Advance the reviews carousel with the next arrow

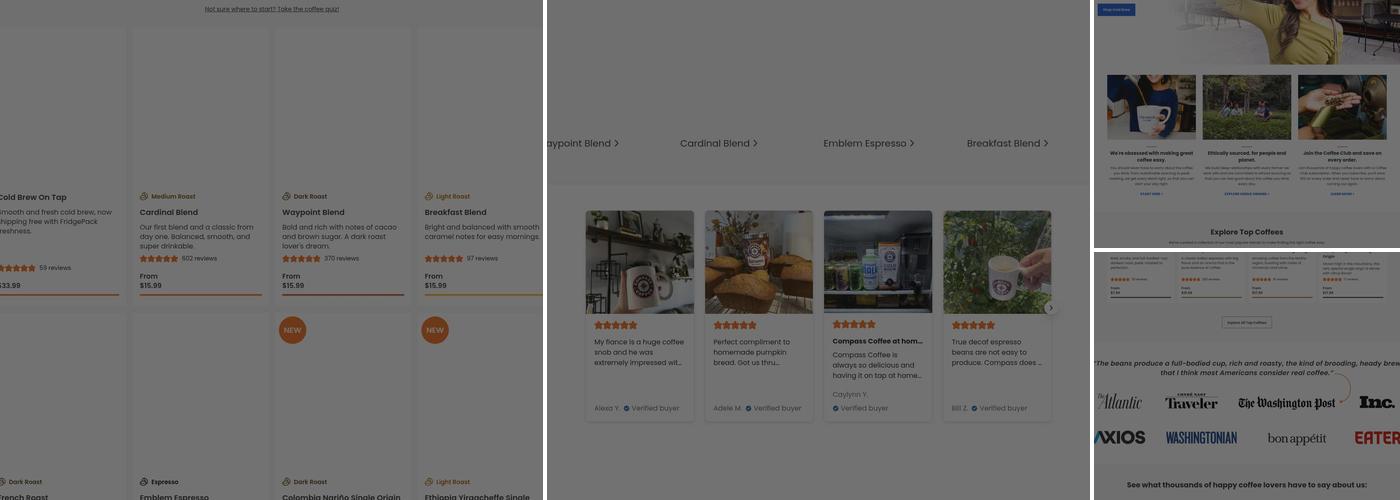(x=1050, y=308)
